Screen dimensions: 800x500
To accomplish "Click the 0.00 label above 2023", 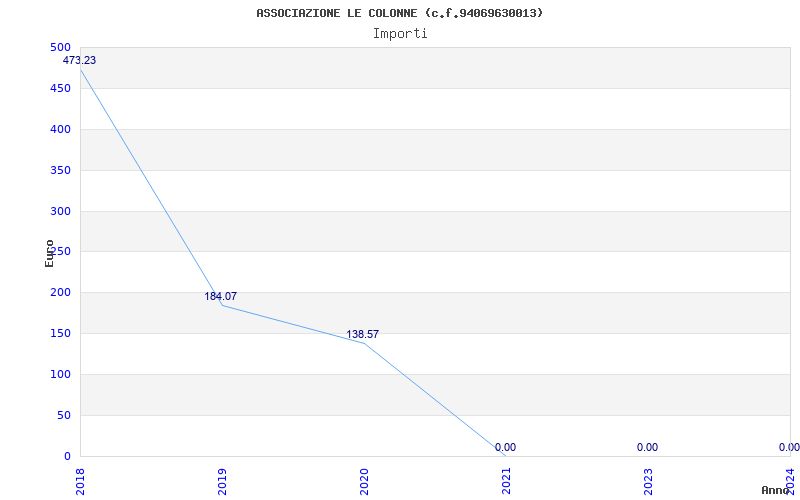I will (647, 447).
